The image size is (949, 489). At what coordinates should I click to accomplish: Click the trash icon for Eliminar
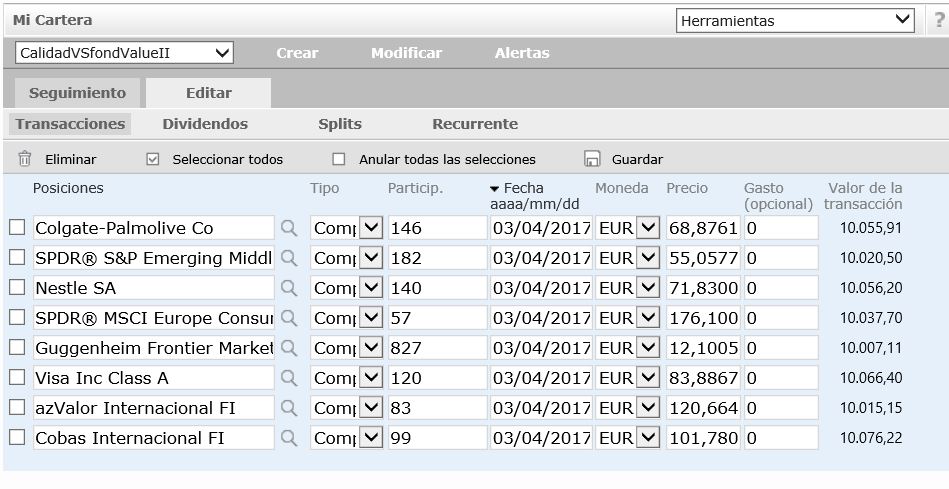point(25,159)
